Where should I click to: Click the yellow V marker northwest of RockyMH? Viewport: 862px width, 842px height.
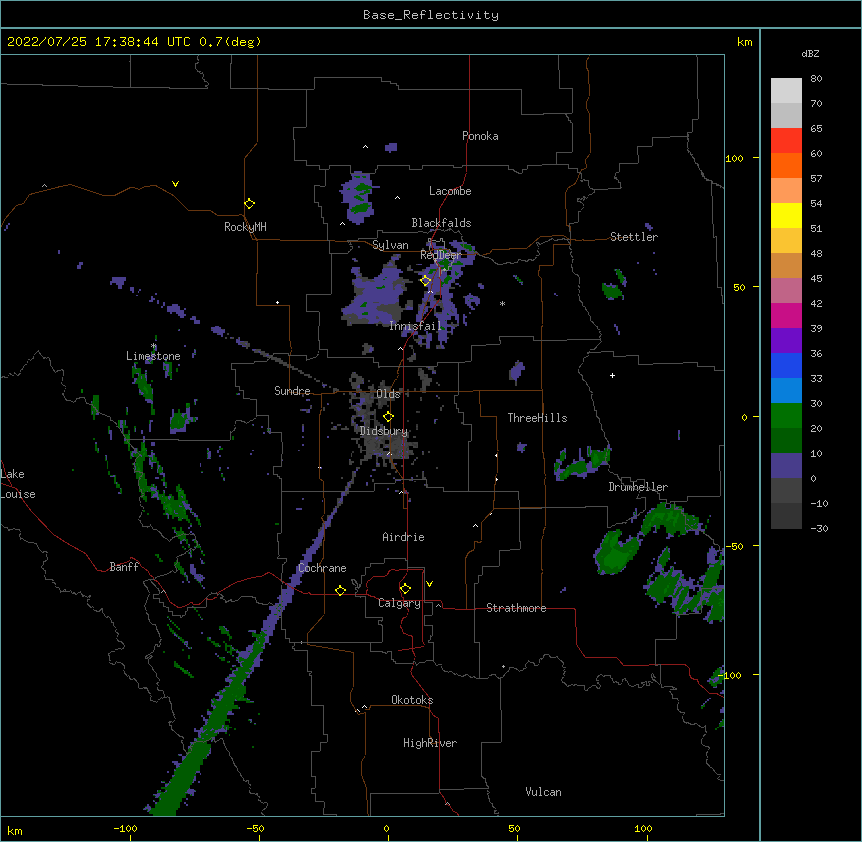[175, 184]
